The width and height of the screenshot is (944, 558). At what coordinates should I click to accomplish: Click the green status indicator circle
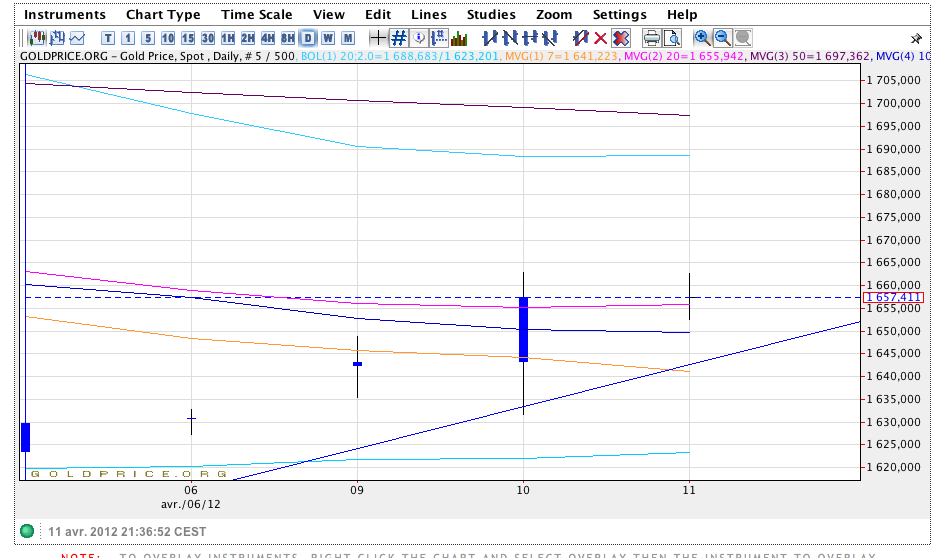coord(27,531)
